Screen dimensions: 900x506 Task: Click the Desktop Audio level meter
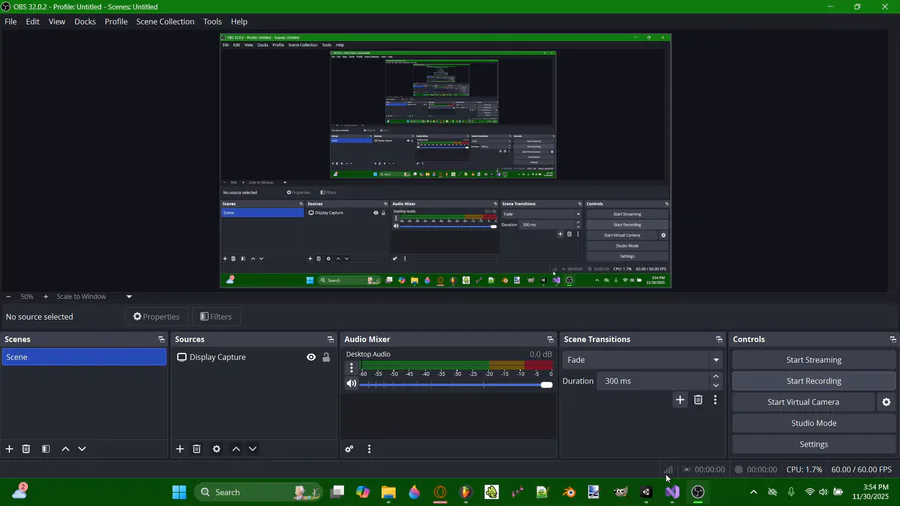coord(456,365)
